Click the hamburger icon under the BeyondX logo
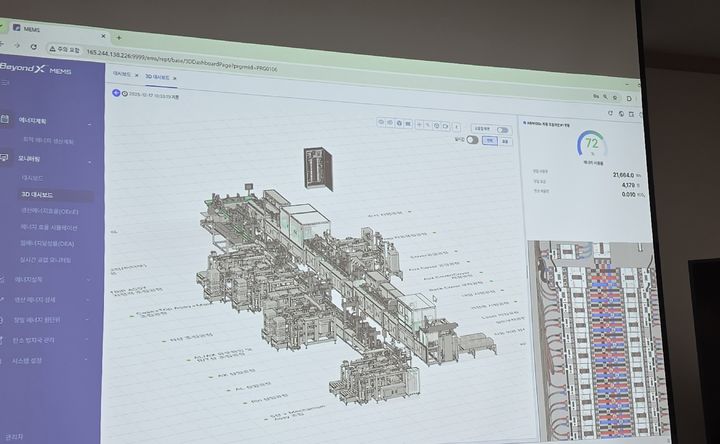The width and height of the screenshot is (720, 444). tap(6, 82)
